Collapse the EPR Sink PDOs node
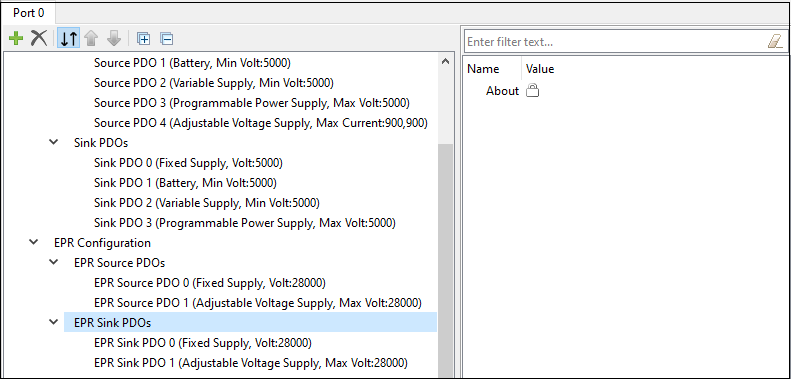Image resolution: width=791 pixels, height=379 pixels. point(53,322)
